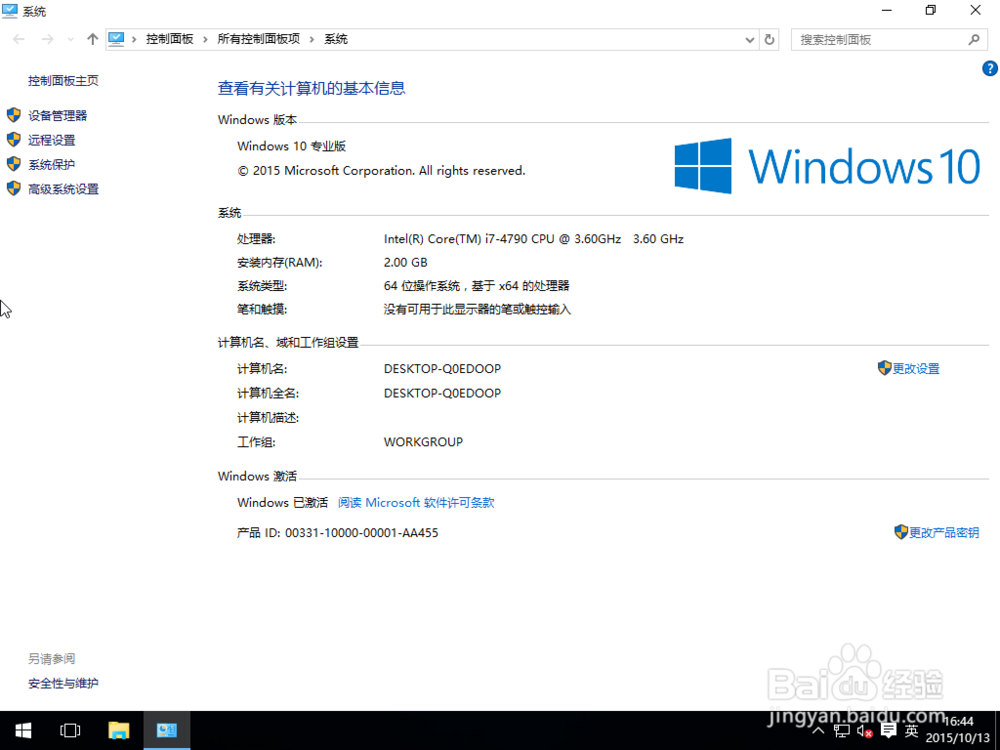Viewport: 1000px width, 750px height.
Task: Click the up-one-level arrow in address bar
Action: tap(91, 38)
